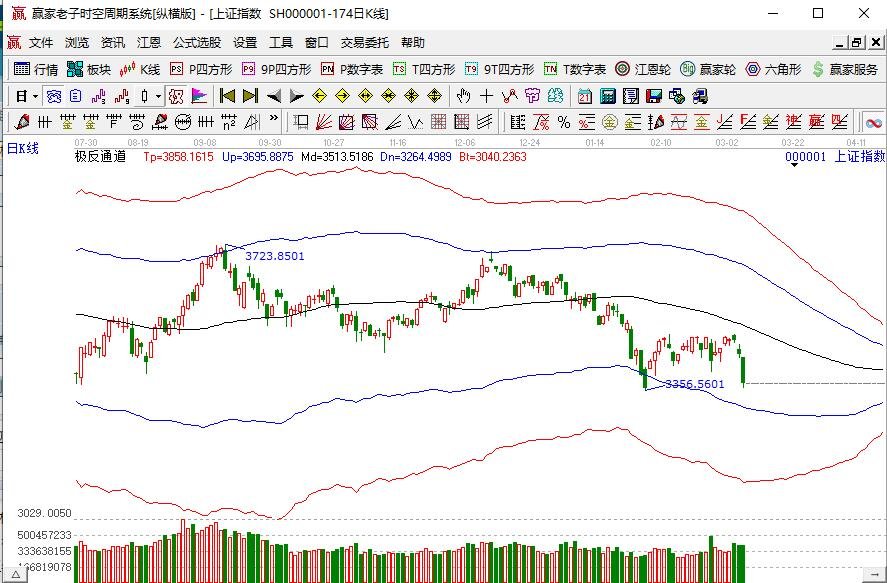Viewport: 887px width, 583px height.
Task: Open the 行情 market quotes view
Action: [x=36, y=70]
